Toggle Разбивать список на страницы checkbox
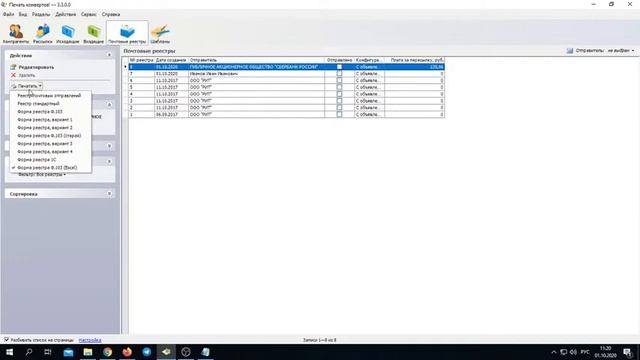The width and height of the screenshot is (640, 360). [x=7, y=340]
